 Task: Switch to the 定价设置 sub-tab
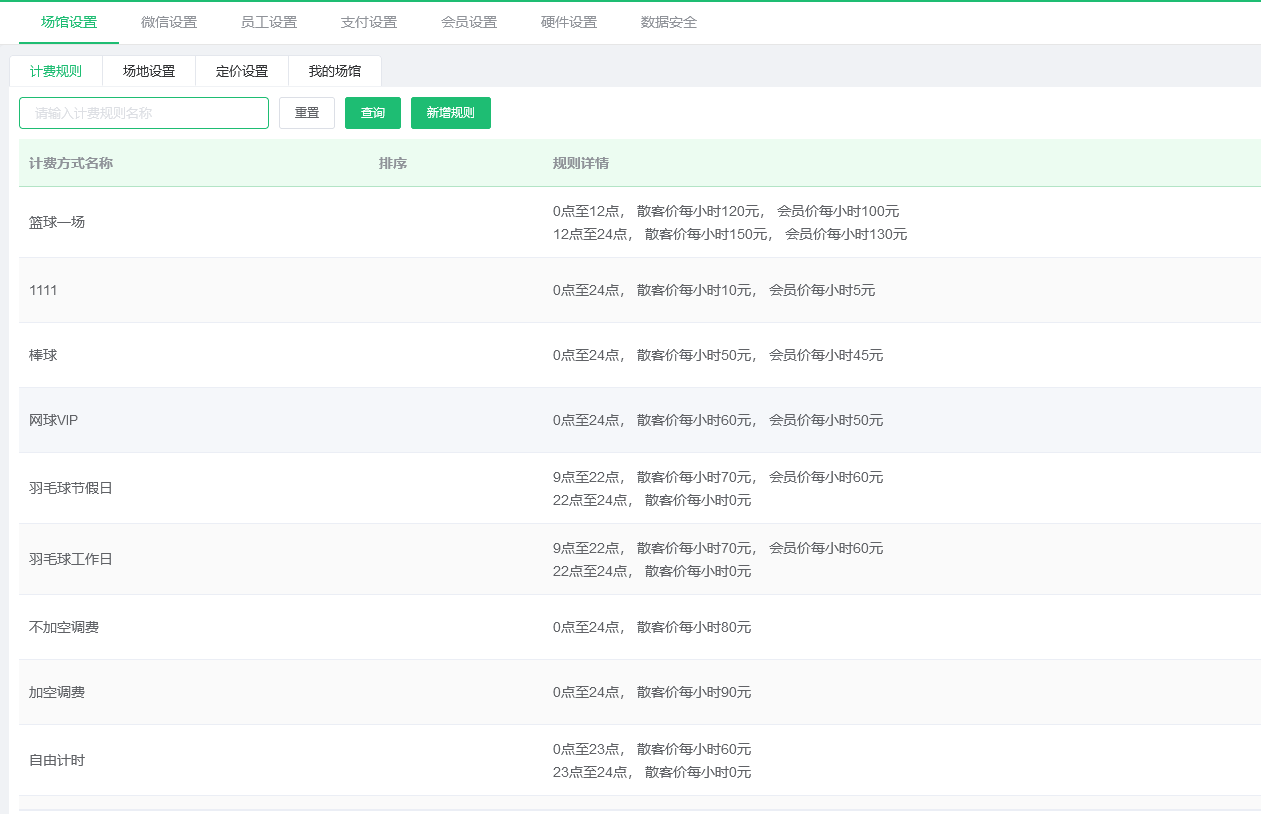pyautogui.click(x=241, y=71)
